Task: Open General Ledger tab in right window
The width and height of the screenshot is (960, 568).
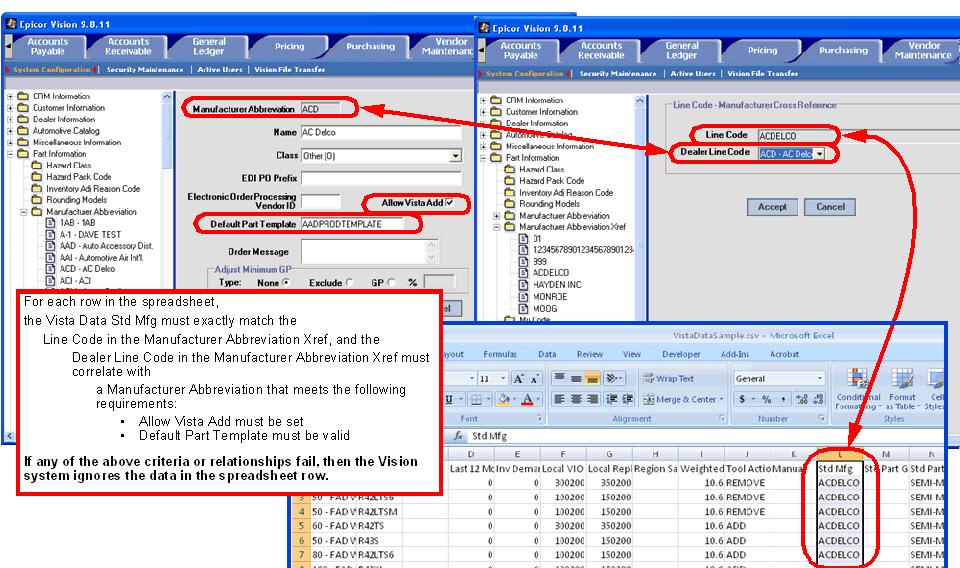Action: [681, 50]
